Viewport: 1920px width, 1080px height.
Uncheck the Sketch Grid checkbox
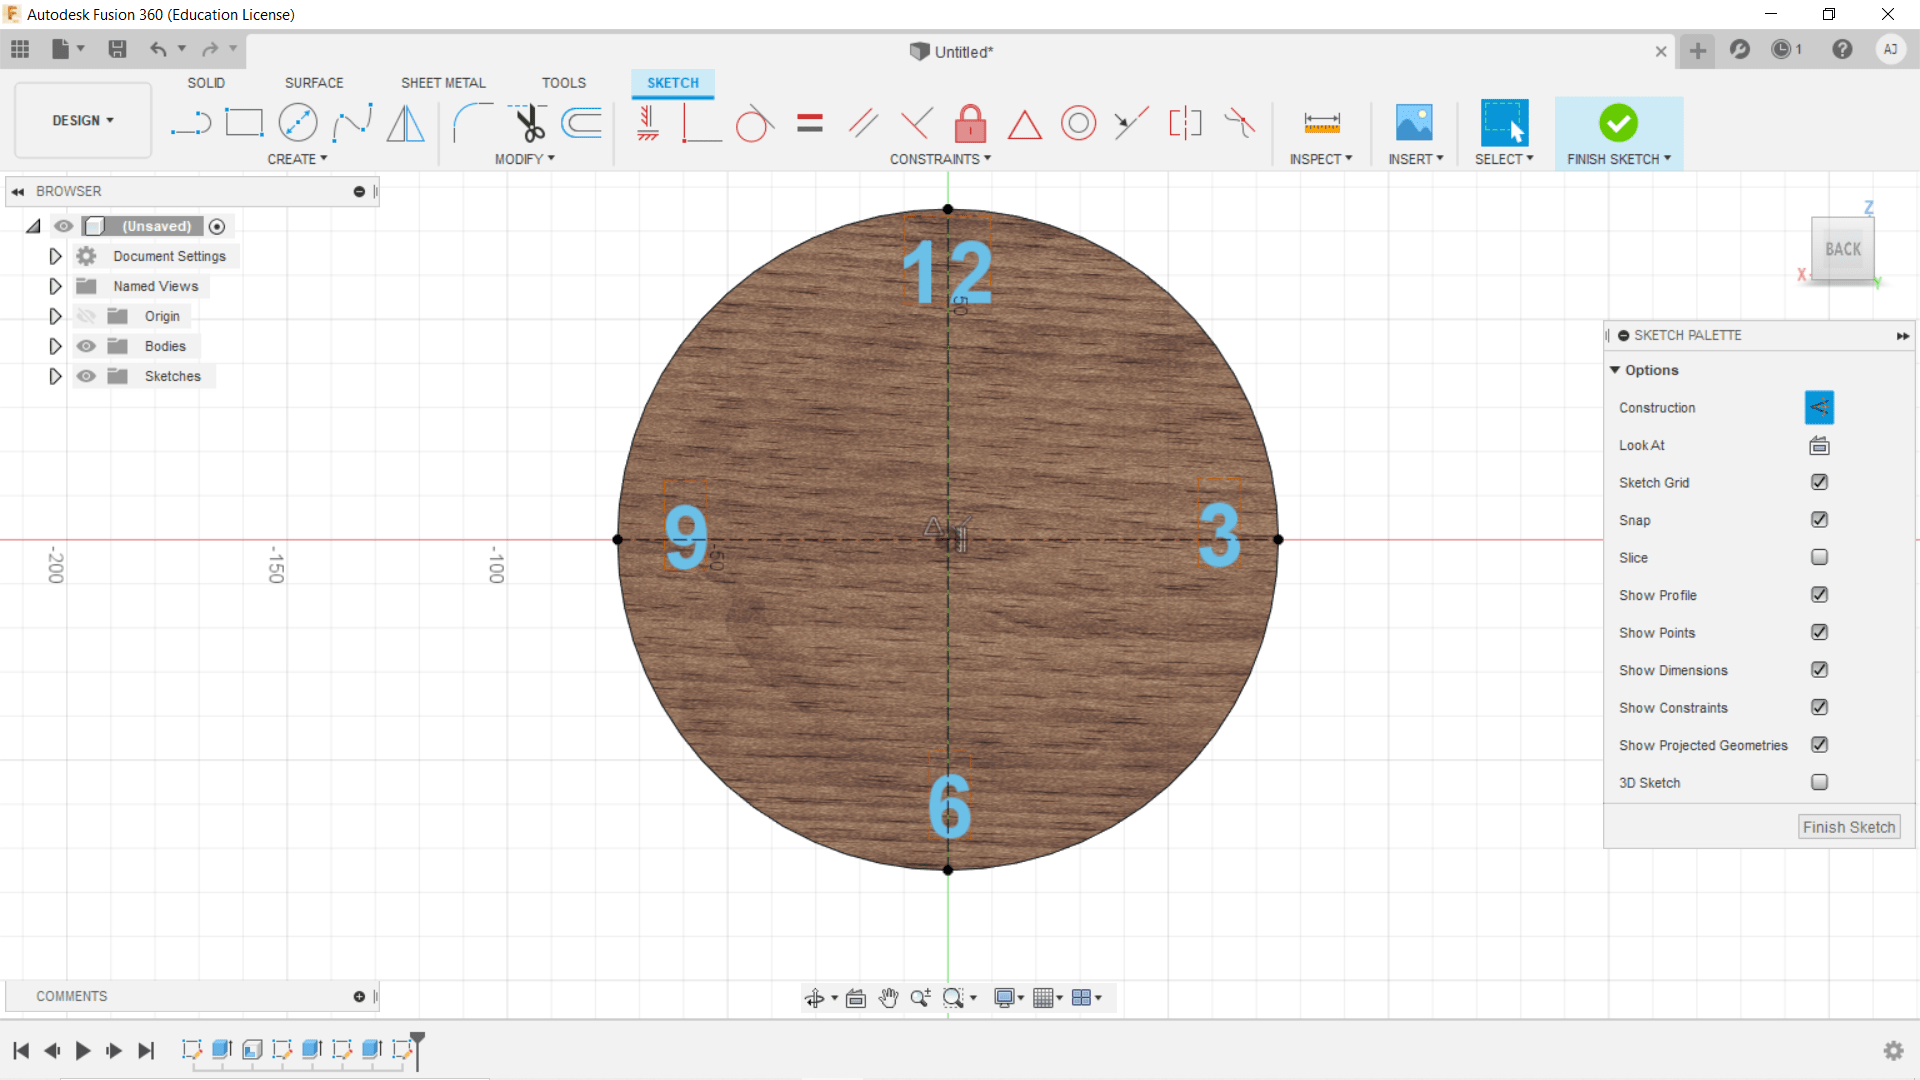point(1819,482)
